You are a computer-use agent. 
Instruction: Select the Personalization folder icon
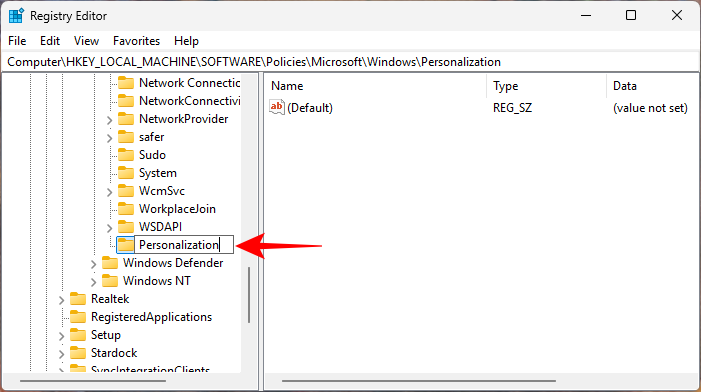pyautogui.click(x=126, y=244)
